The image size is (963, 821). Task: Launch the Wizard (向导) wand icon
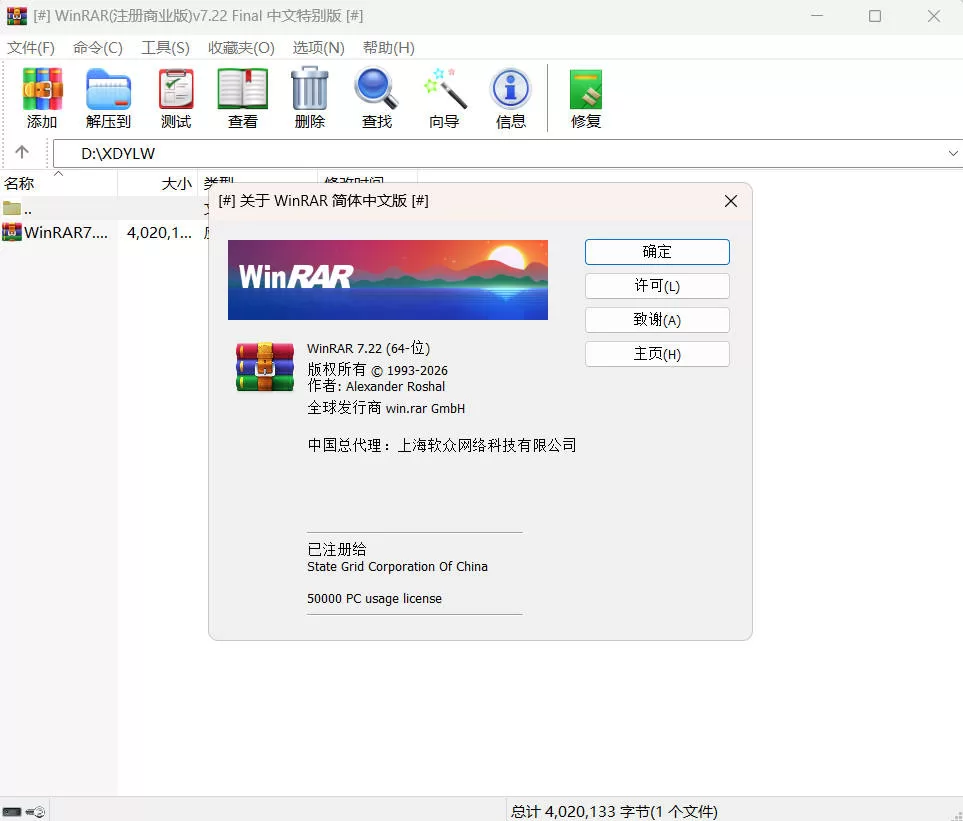(444, 88)
